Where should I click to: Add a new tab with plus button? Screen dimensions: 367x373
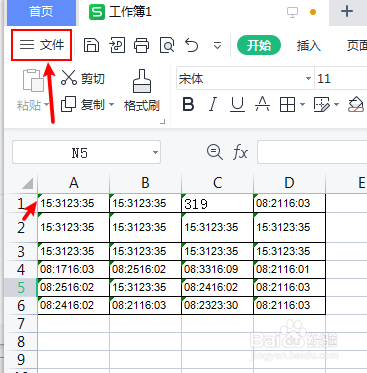(347, 12)
